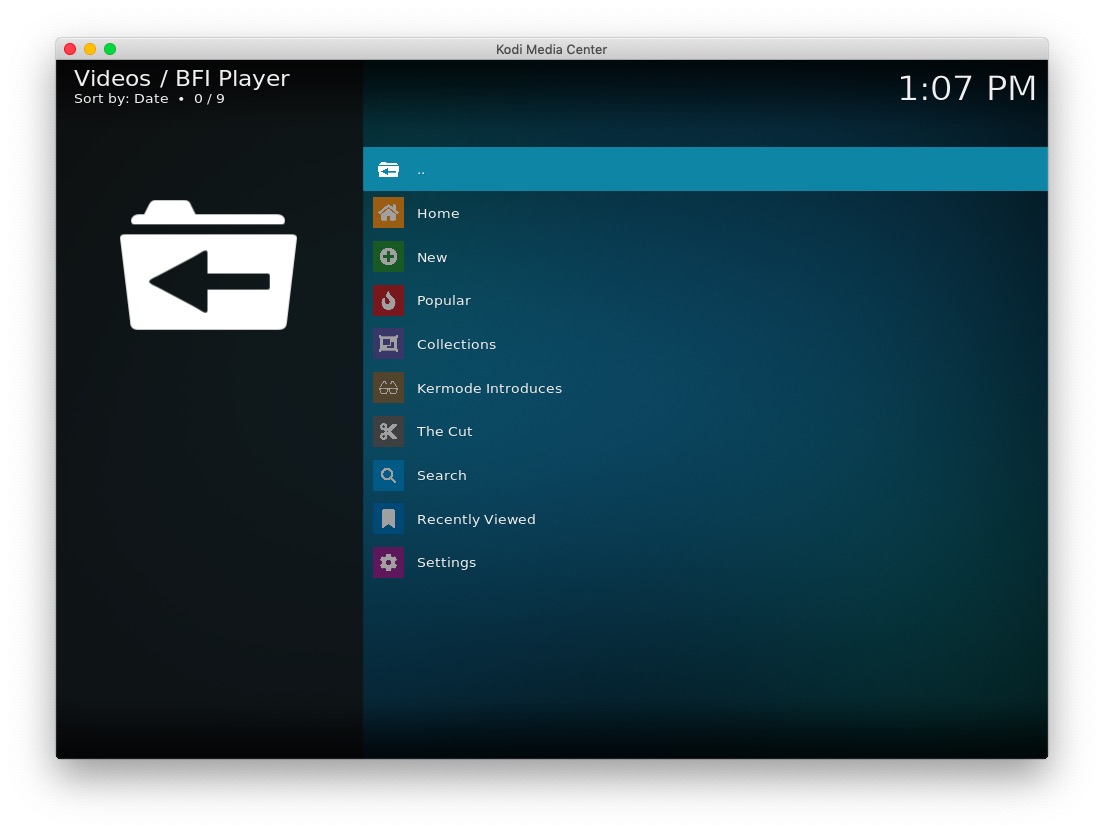This screenshot has height=833, width=1104.
Task: Click the Sort by: Date label
Action: coord(121,99)
